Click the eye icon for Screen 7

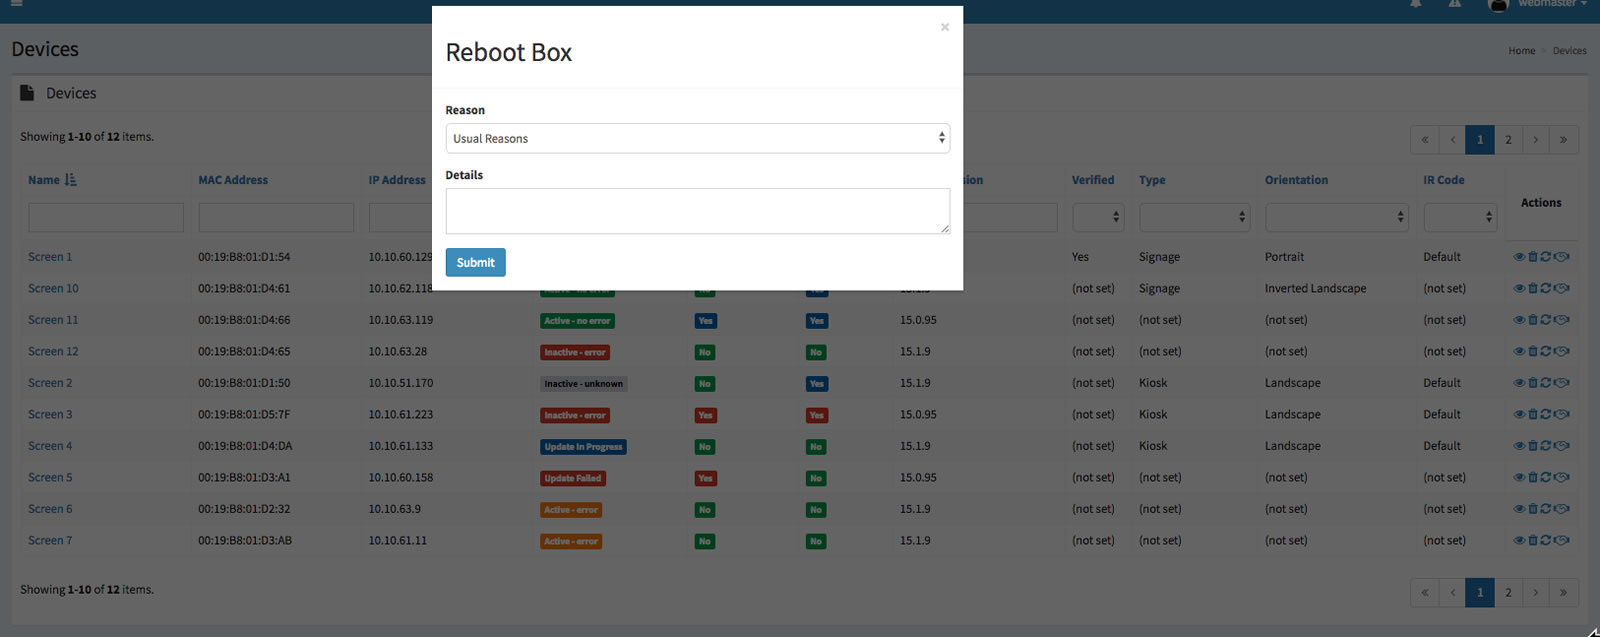[x=1519, y=541]
